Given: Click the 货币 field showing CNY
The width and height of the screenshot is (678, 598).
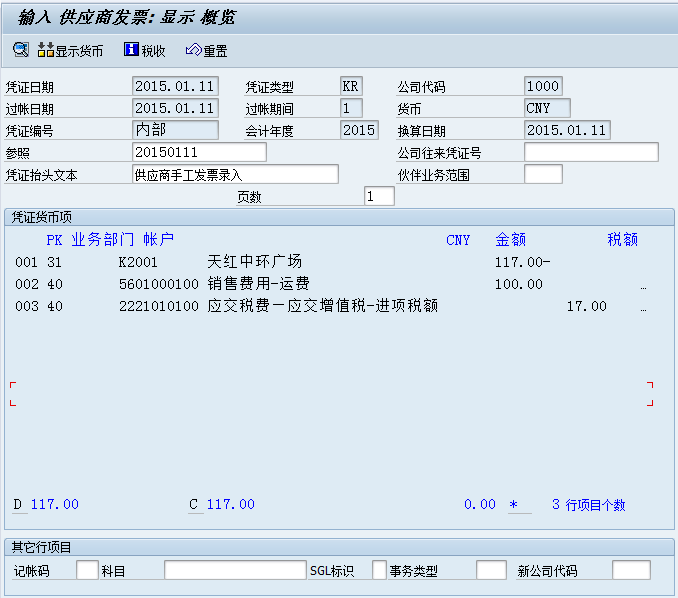Looking at the screenshot, I should point(547,108).
